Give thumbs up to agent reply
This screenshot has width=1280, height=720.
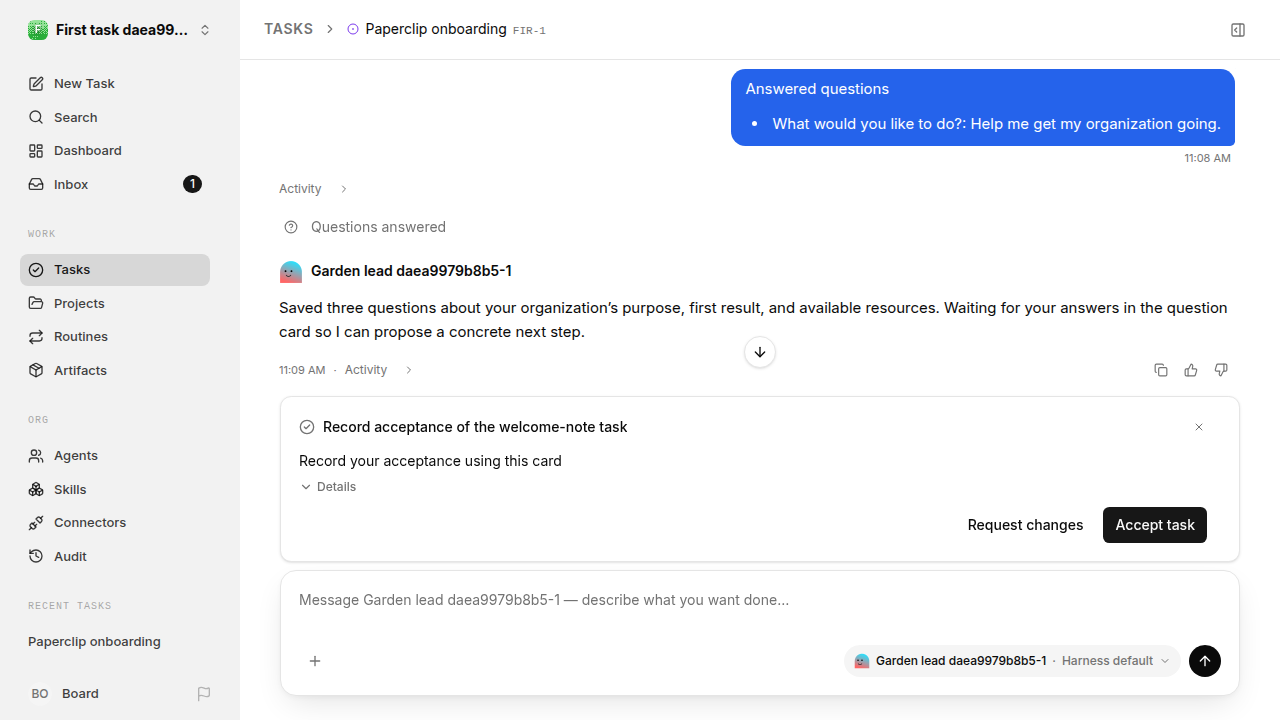point(1191,370)
